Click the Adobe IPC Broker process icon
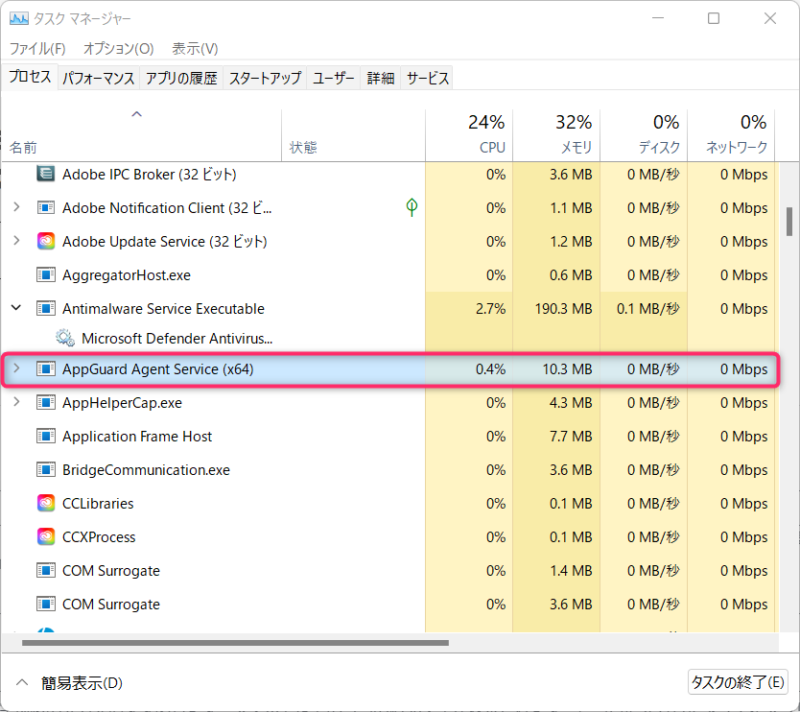The image size is (800, 712). pos(45,174)
